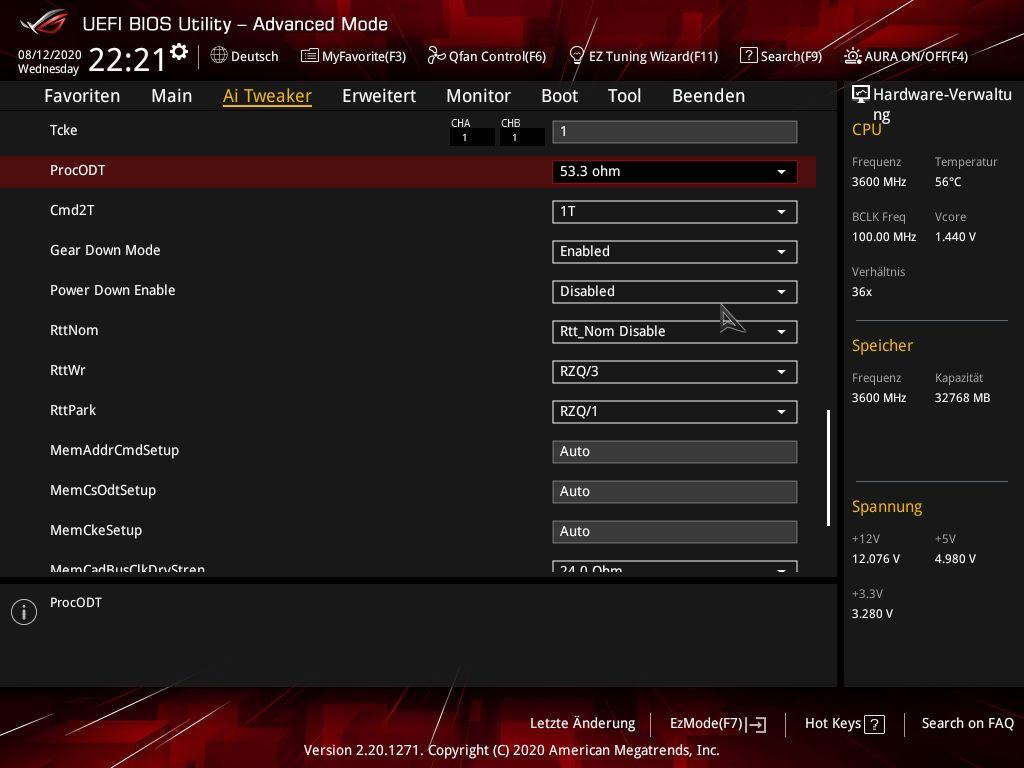Image resolution: width=1024 pixels, height=768 pixels.
Task: Select the Cmd2T row label
Action: click(x=72, y=210)
